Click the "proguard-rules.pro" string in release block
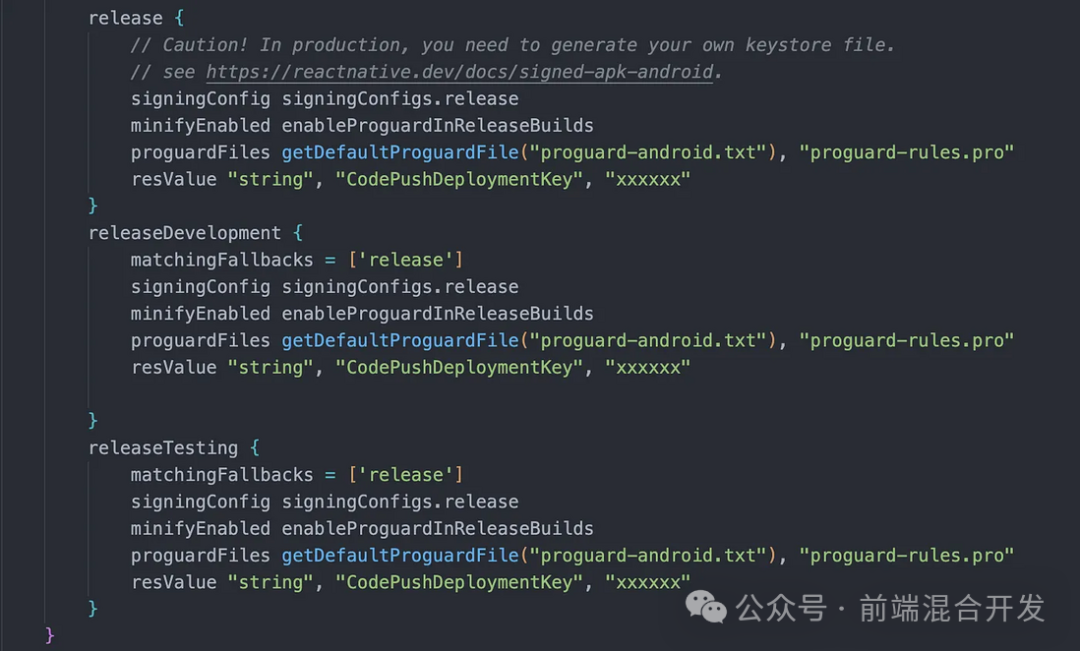The height and width of the screenshot is (651, 1080). (x=906, y=152)
